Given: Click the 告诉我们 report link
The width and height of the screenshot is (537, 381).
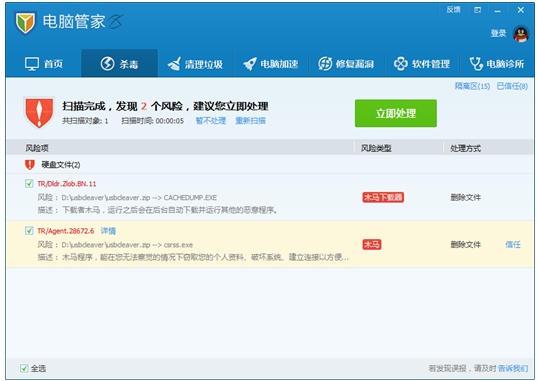Looking at the screenshot, I should click(x=513, y=368).
